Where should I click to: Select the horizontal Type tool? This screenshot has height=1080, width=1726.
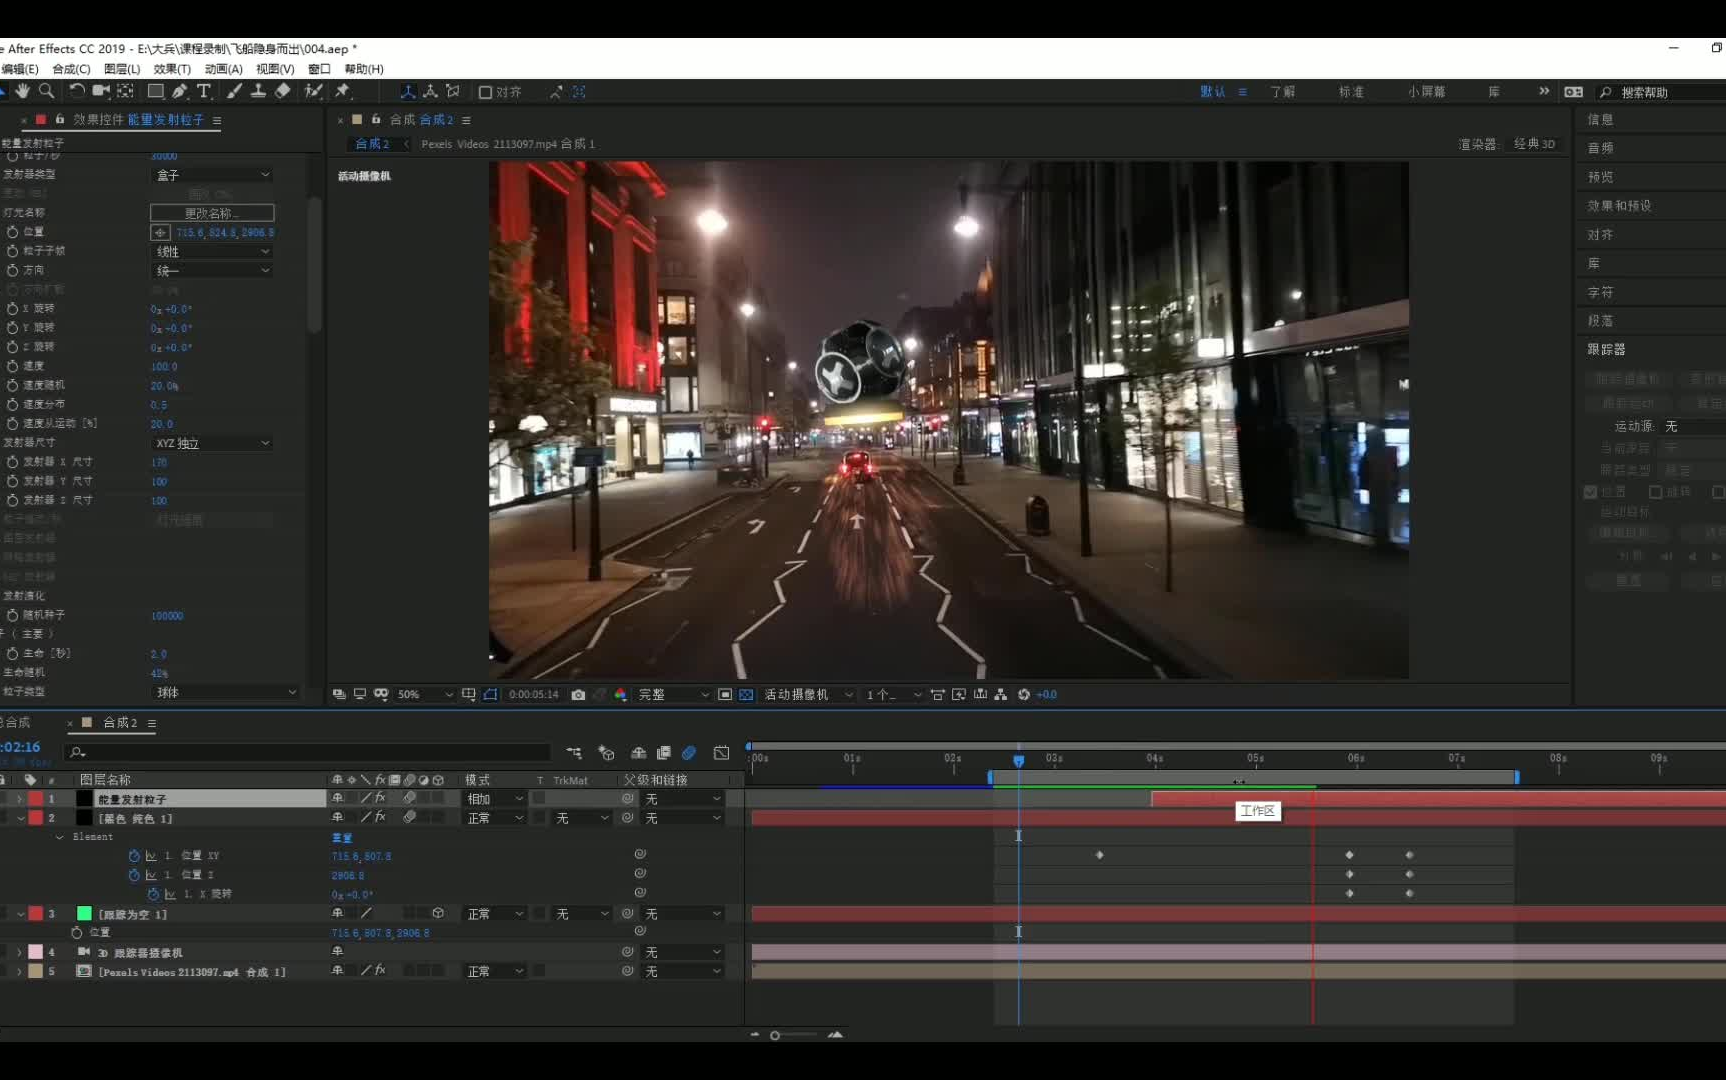[x=204, y=91]
